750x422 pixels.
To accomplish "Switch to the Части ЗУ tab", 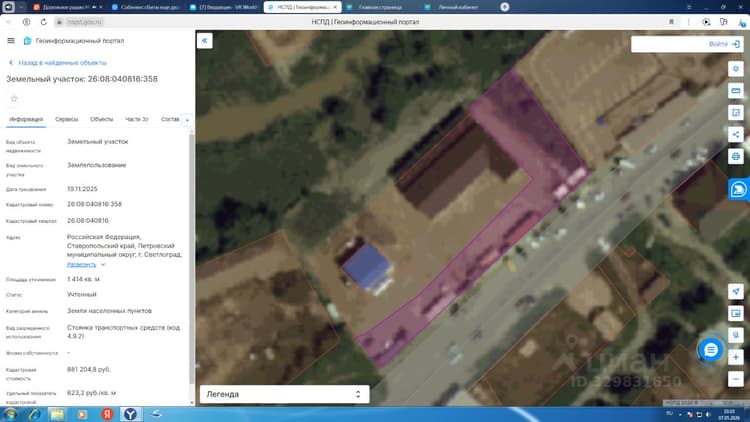I will tap(137, 119).
